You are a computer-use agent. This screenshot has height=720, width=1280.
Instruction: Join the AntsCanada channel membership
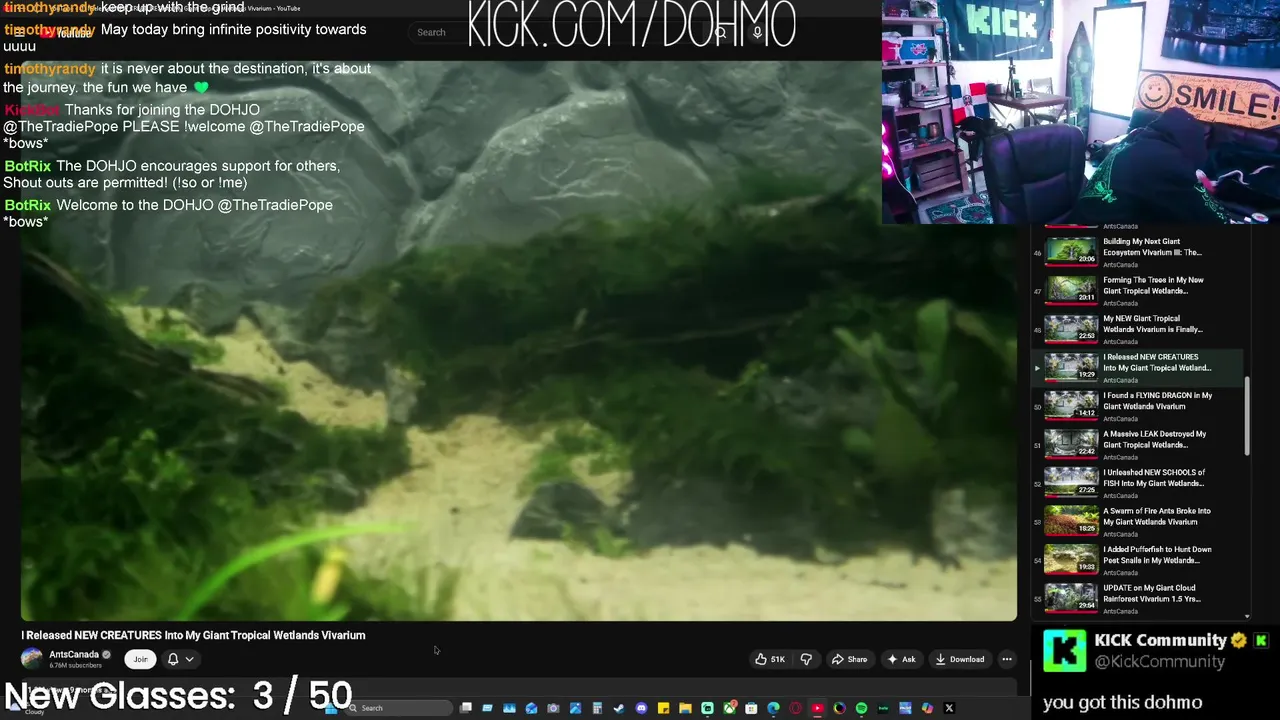(140, 659)
